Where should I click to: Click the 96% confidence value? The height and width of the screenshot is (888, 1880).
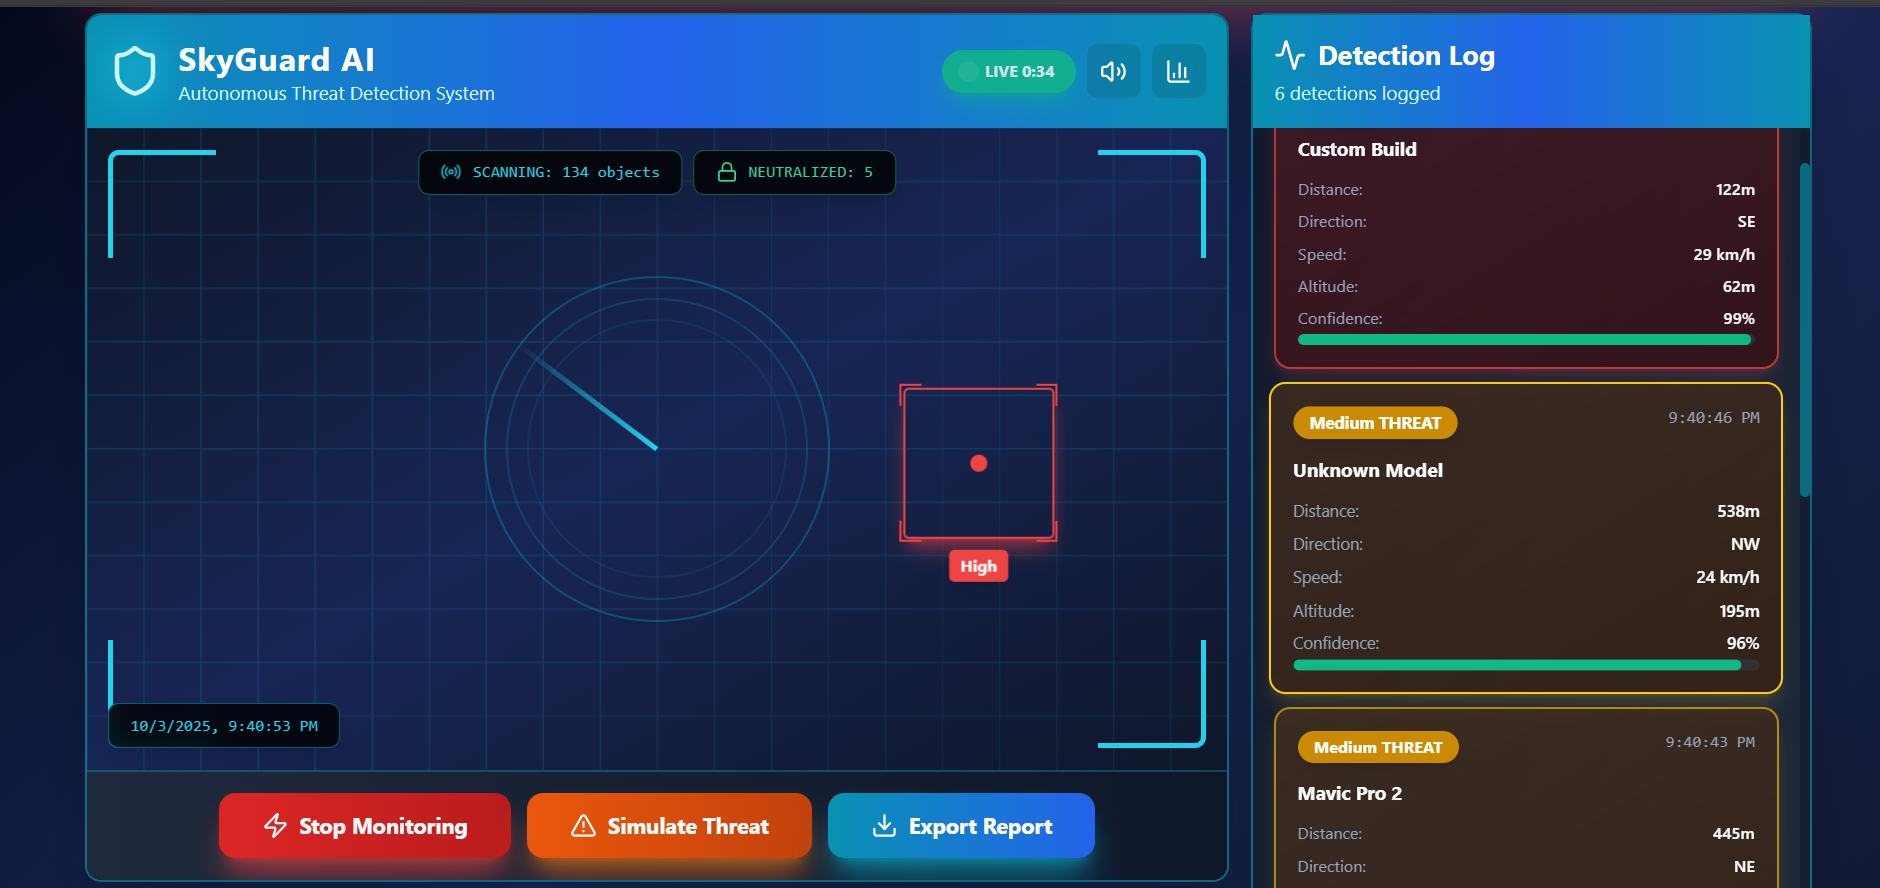point(1742,643)
